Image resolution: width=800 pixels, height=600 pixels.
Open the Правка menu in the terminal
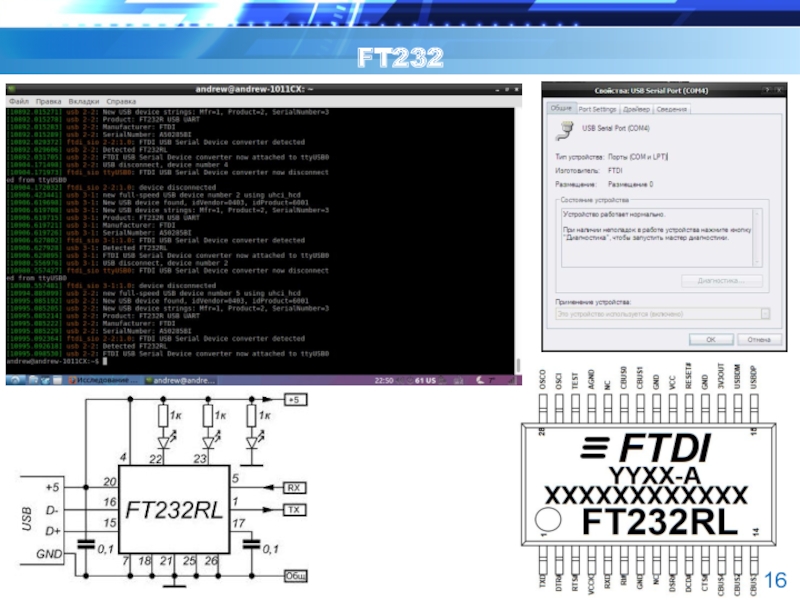pyautogui.click(x=48, y=102)
